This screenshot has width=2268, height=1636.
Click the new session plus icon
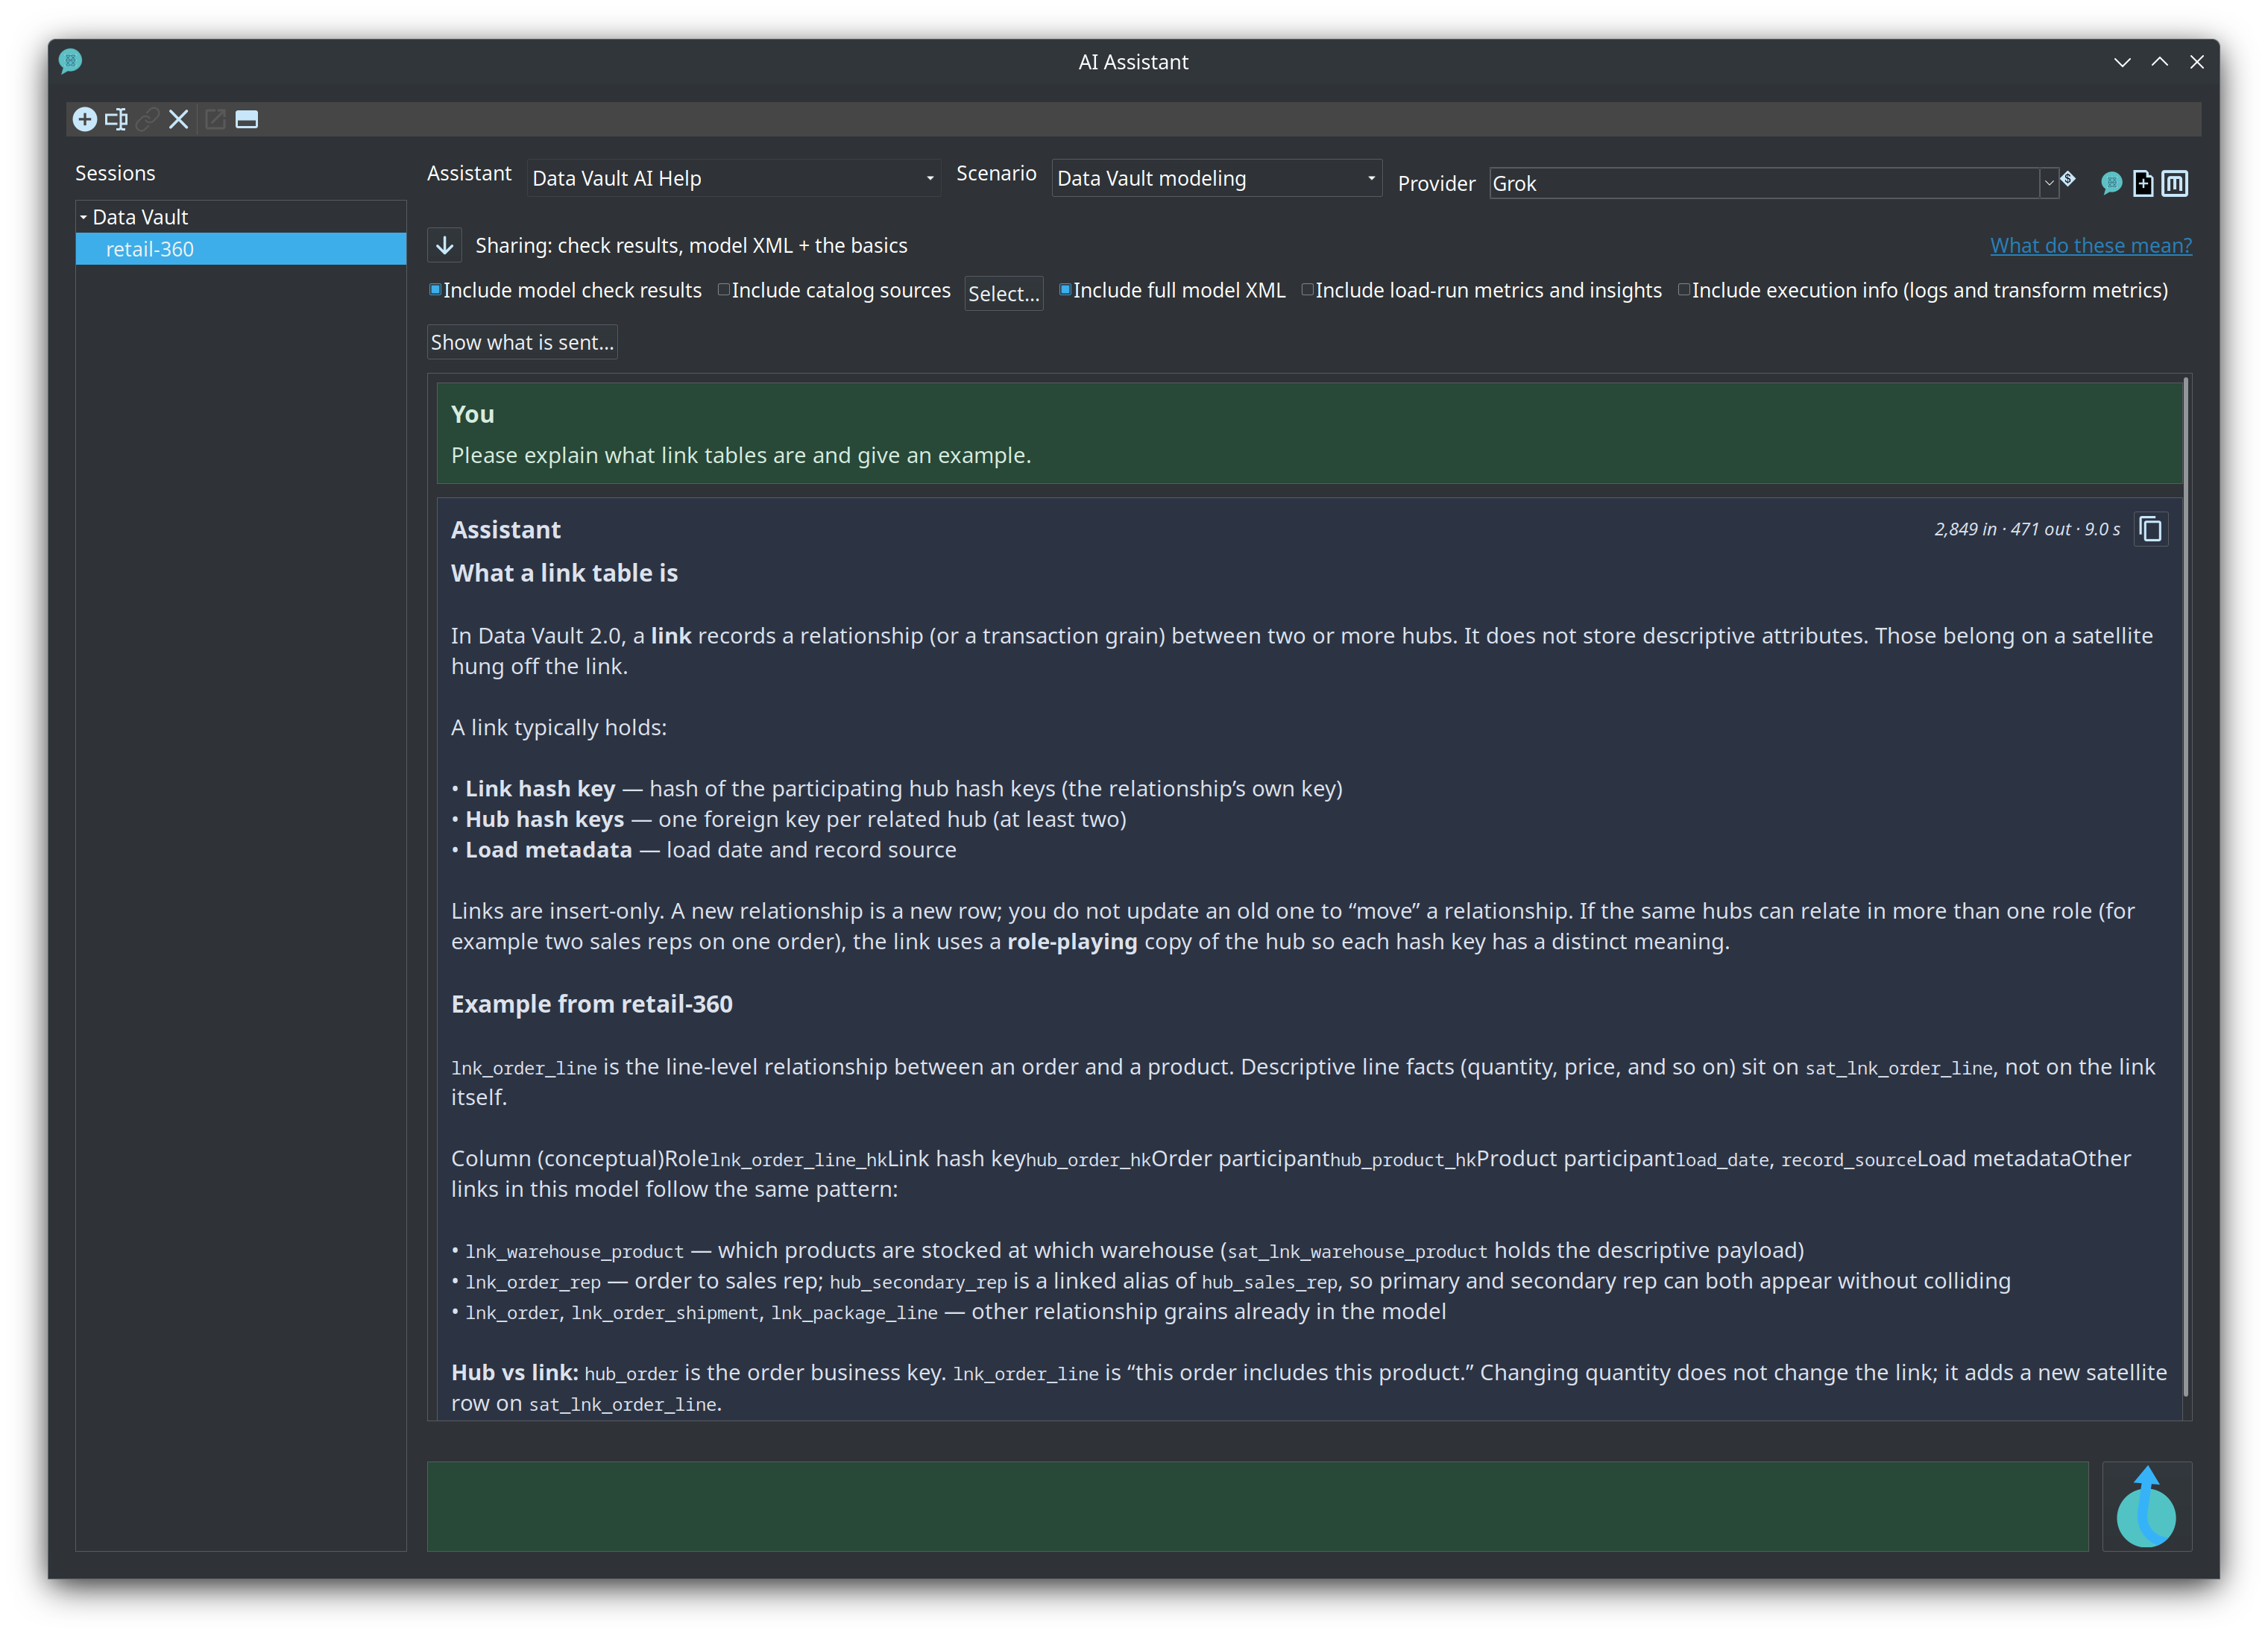coord(85,119)
